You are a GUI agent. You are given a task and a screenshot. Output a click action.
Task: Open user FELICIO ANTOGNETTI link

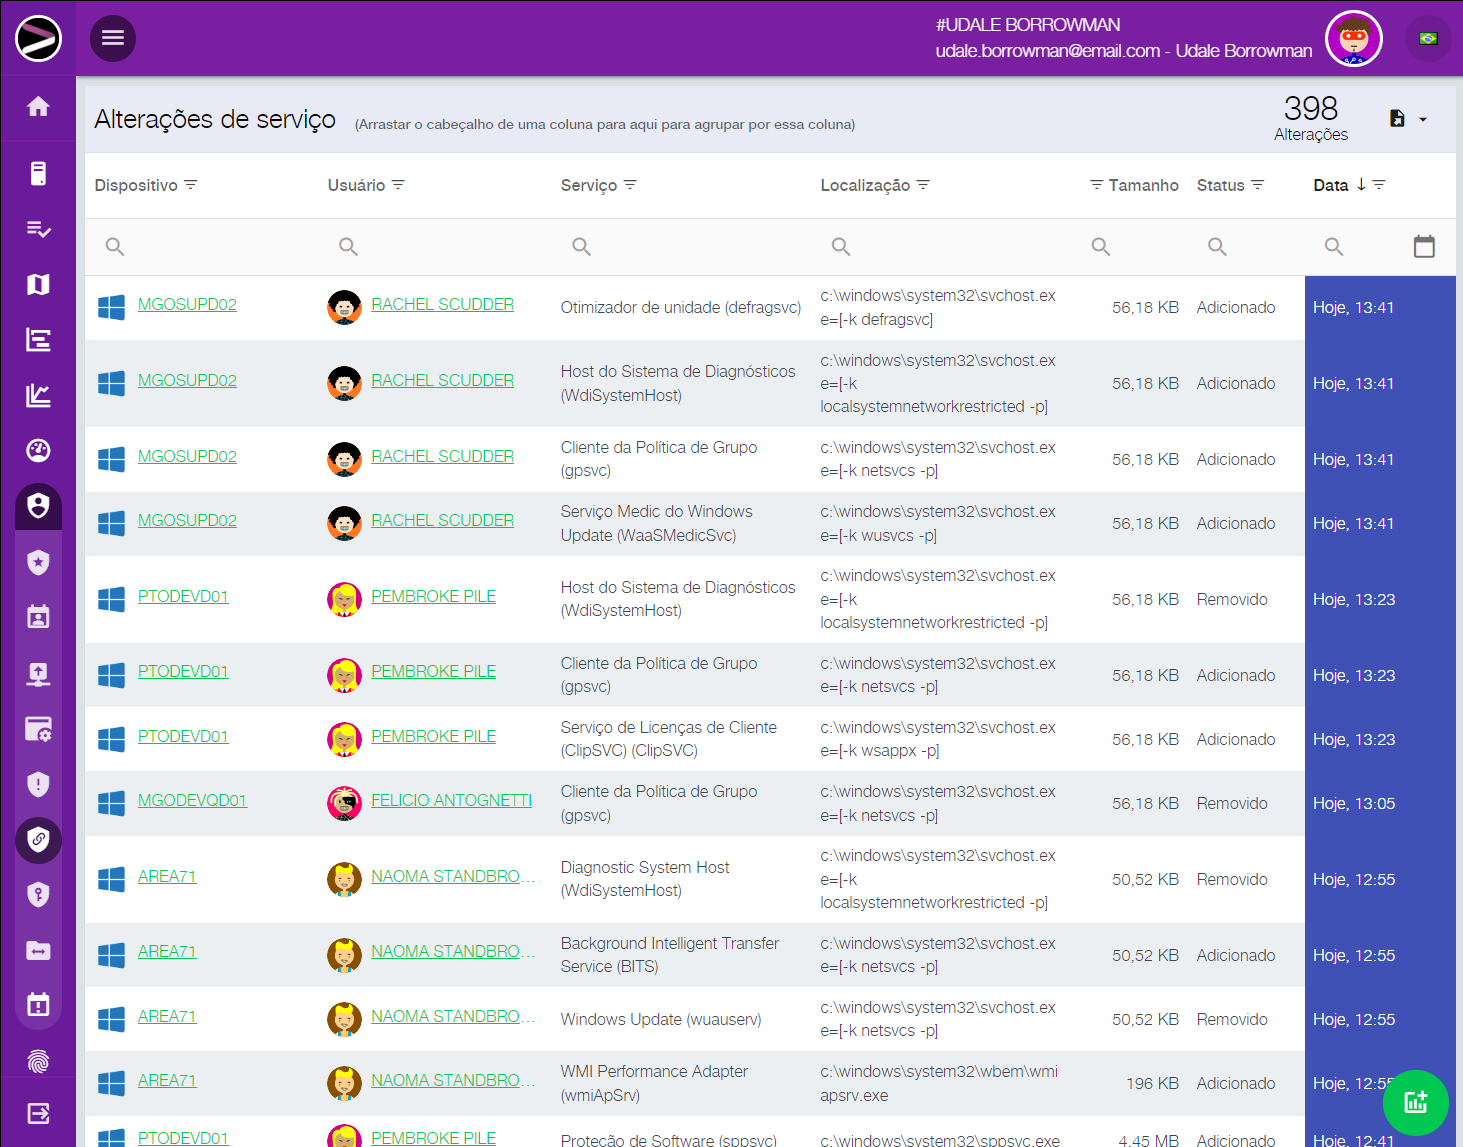pyautogui.click(x=451, y=800)
